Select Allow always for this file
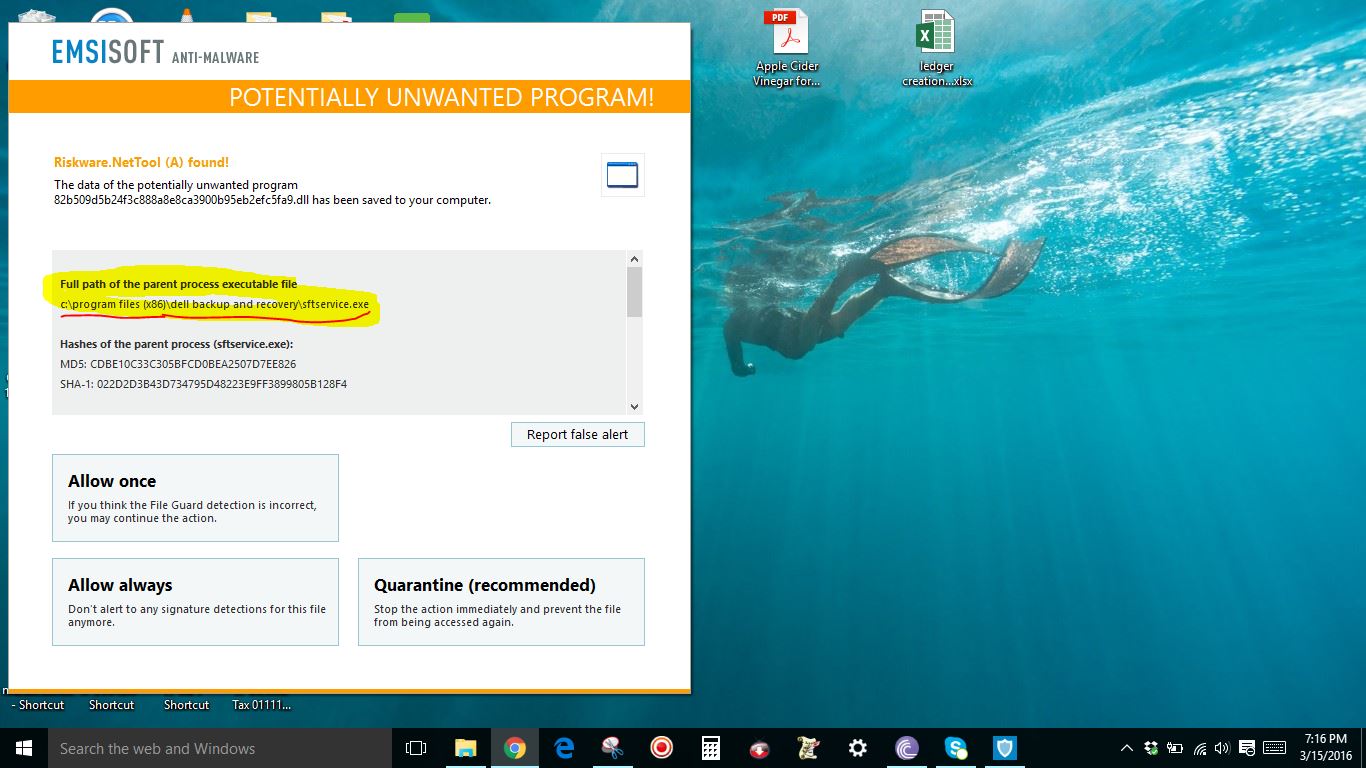This screenshot has width=1366, height=768. pyautogui.click(x=195, y=602)
